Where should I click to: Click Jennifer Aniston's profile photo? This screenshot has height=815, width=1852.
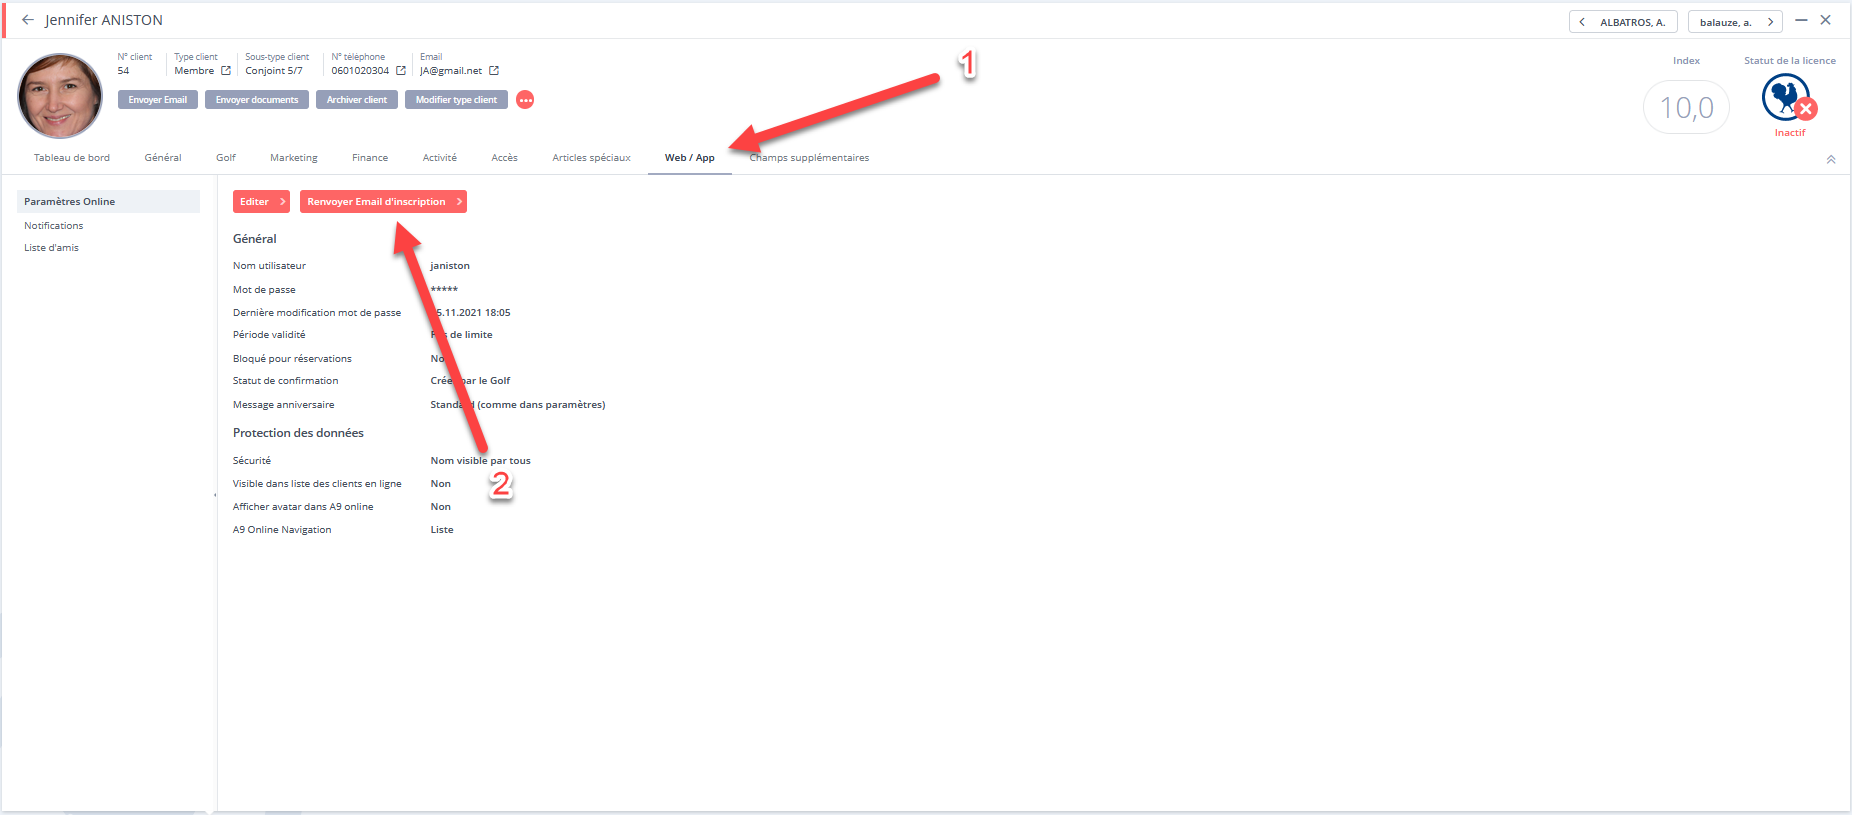[x=60, y=96]
